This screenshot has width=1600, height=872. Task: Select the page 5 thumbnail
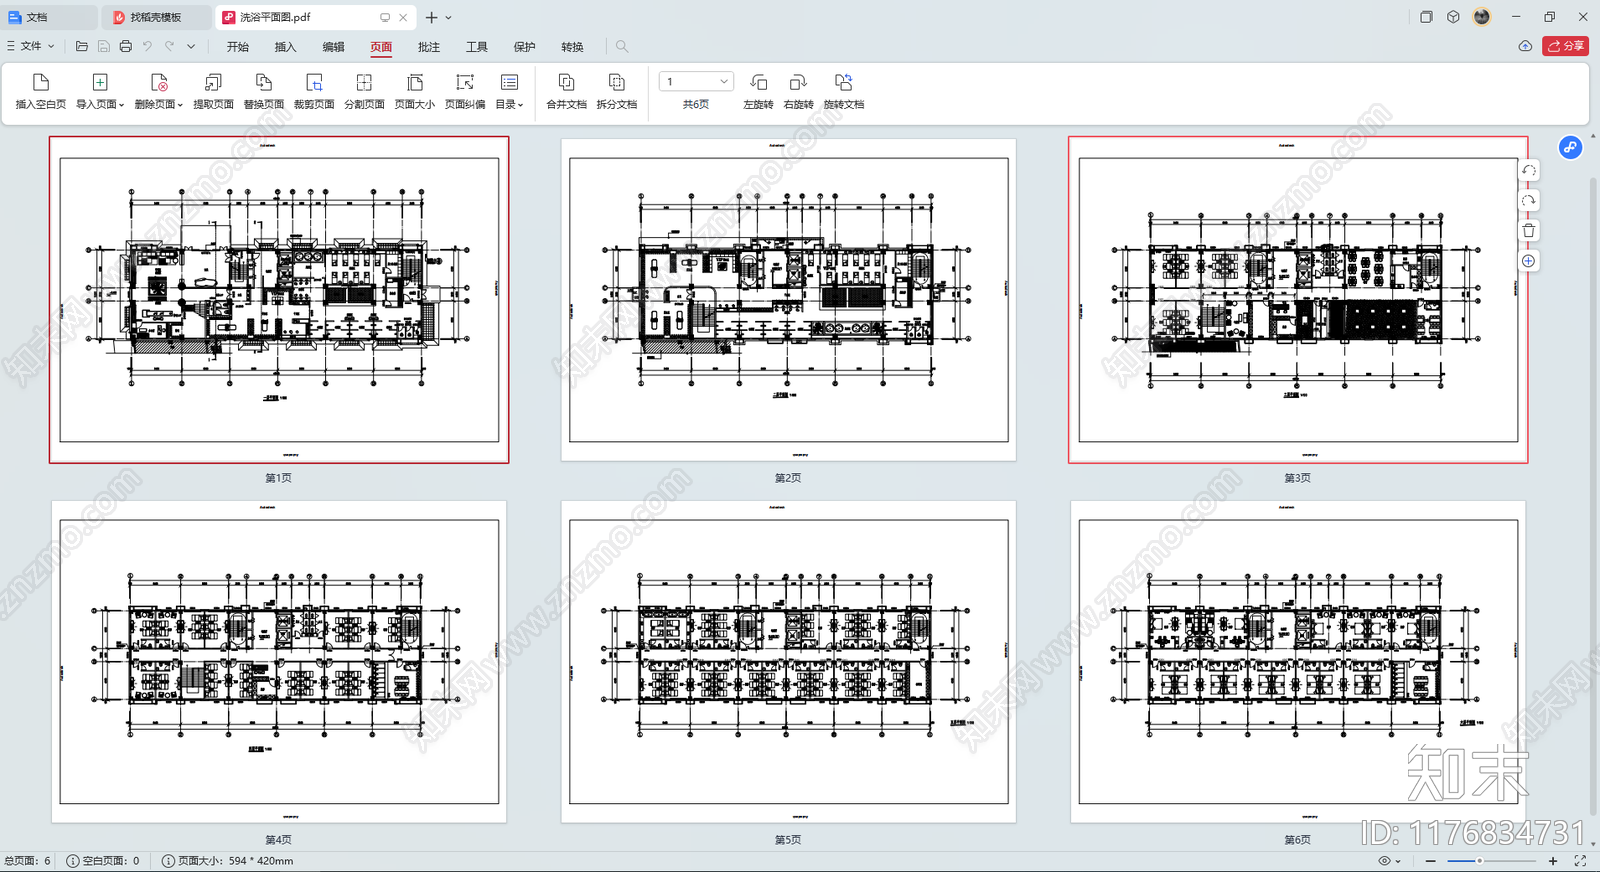[788, 662]
